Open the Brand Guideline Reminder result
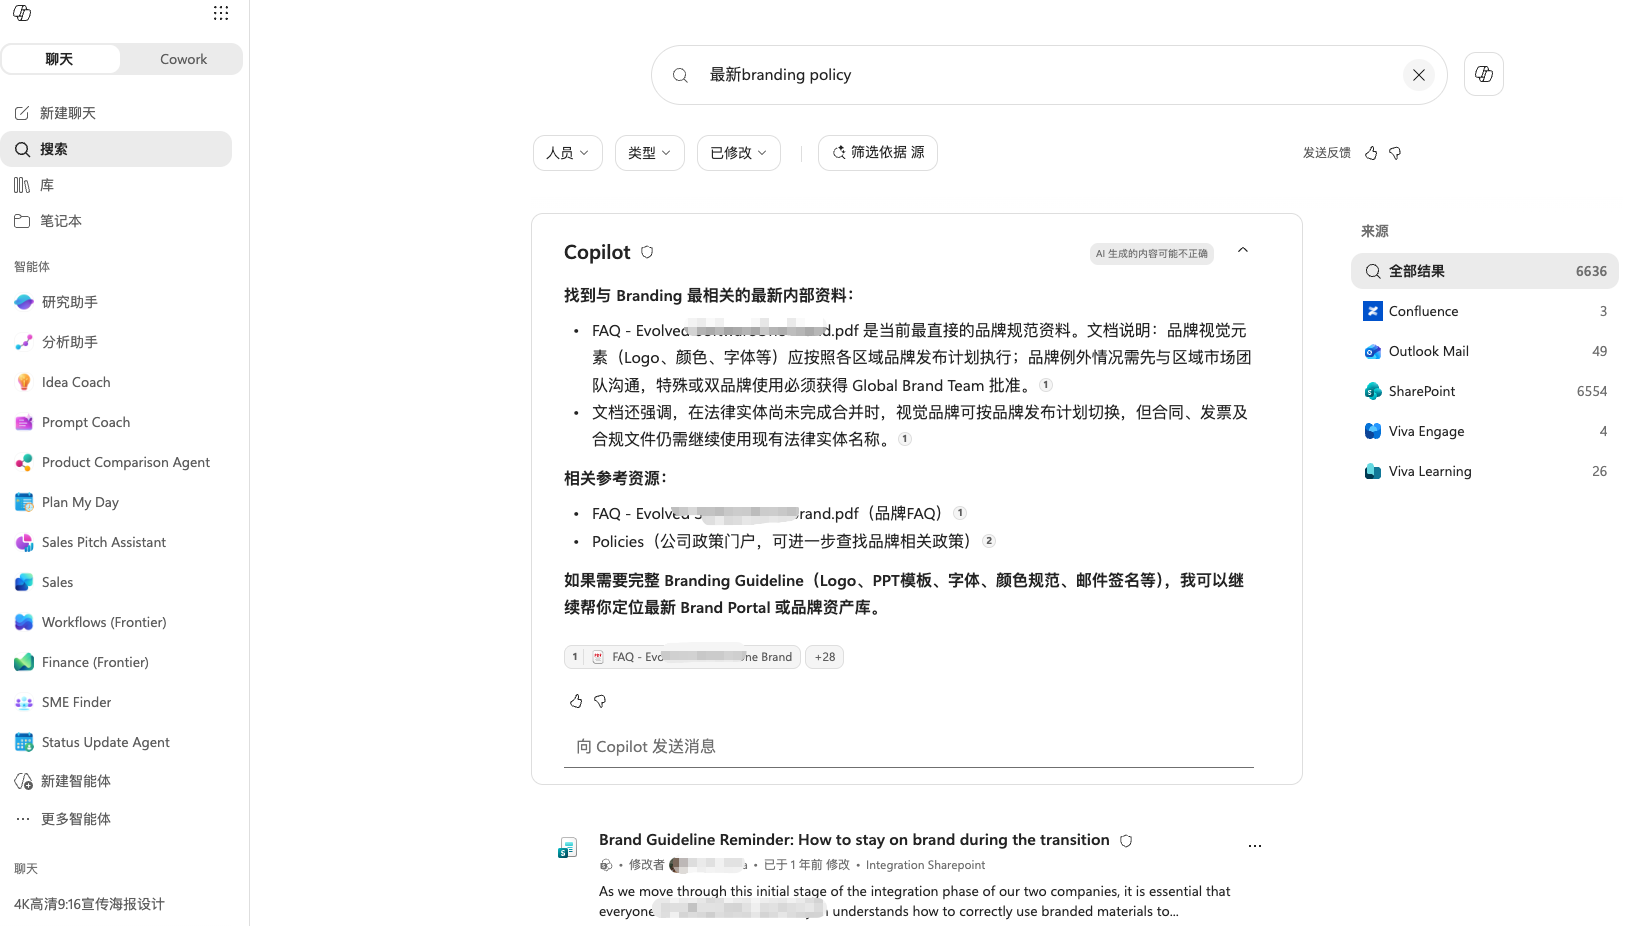 pyautogui.click(x=854, y=840)
